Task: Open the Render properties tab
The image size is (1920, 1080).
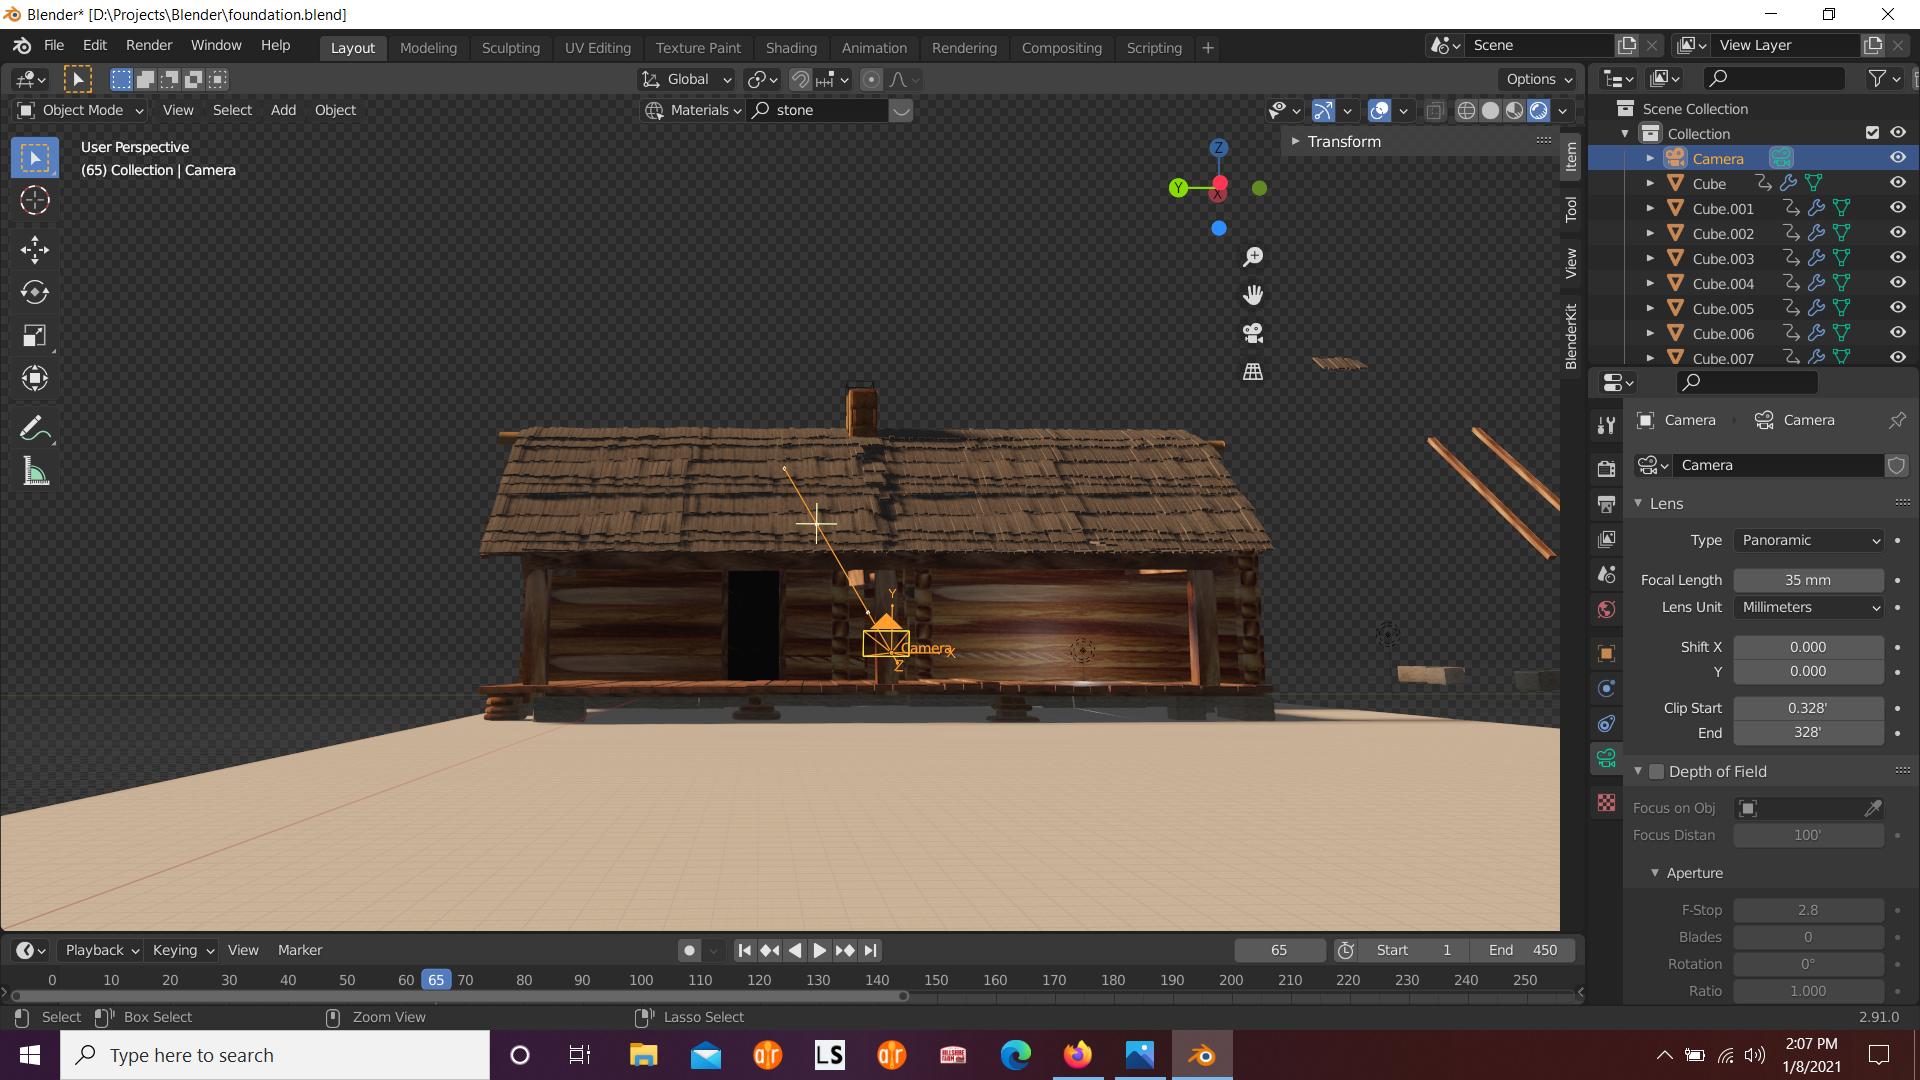Action: tap(1606, 469)
